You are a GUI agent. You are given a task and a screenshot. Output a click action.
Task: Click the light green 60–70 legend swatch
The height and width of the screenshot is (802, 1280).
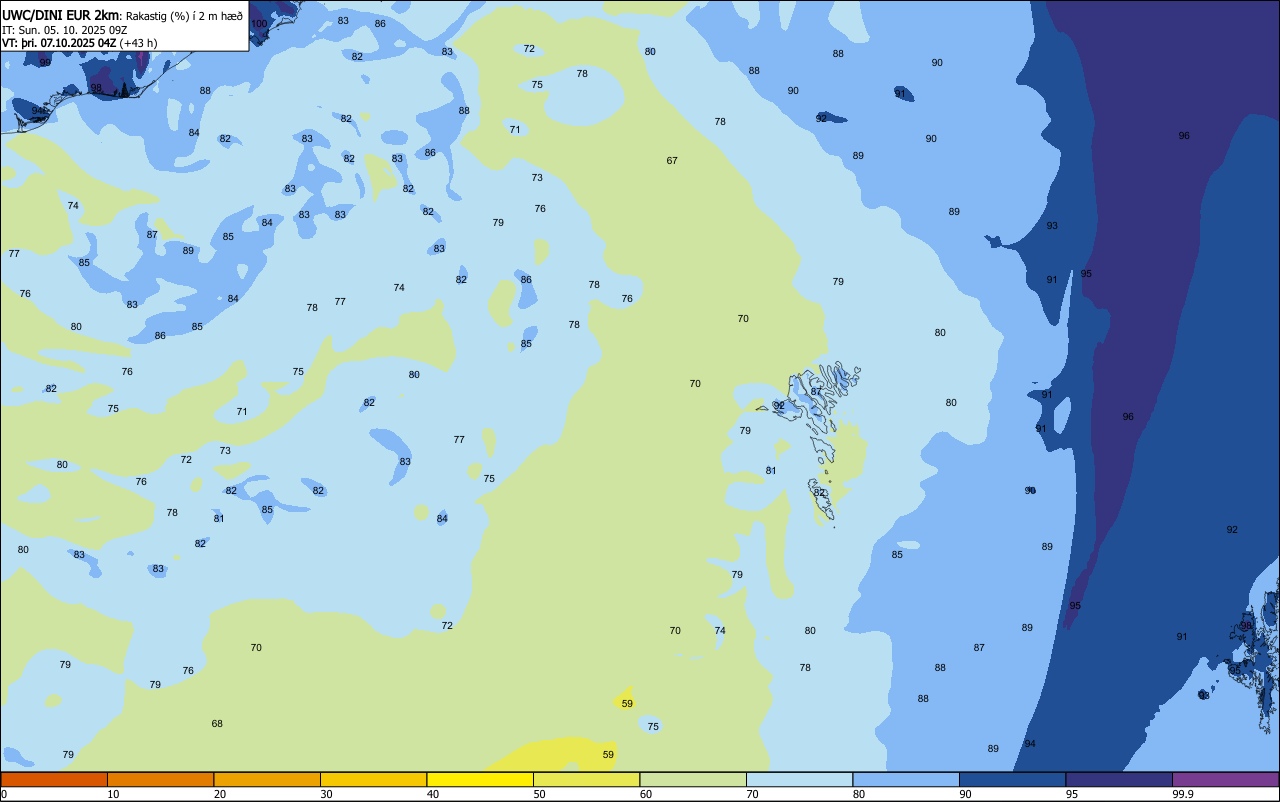tap(693, 779)
